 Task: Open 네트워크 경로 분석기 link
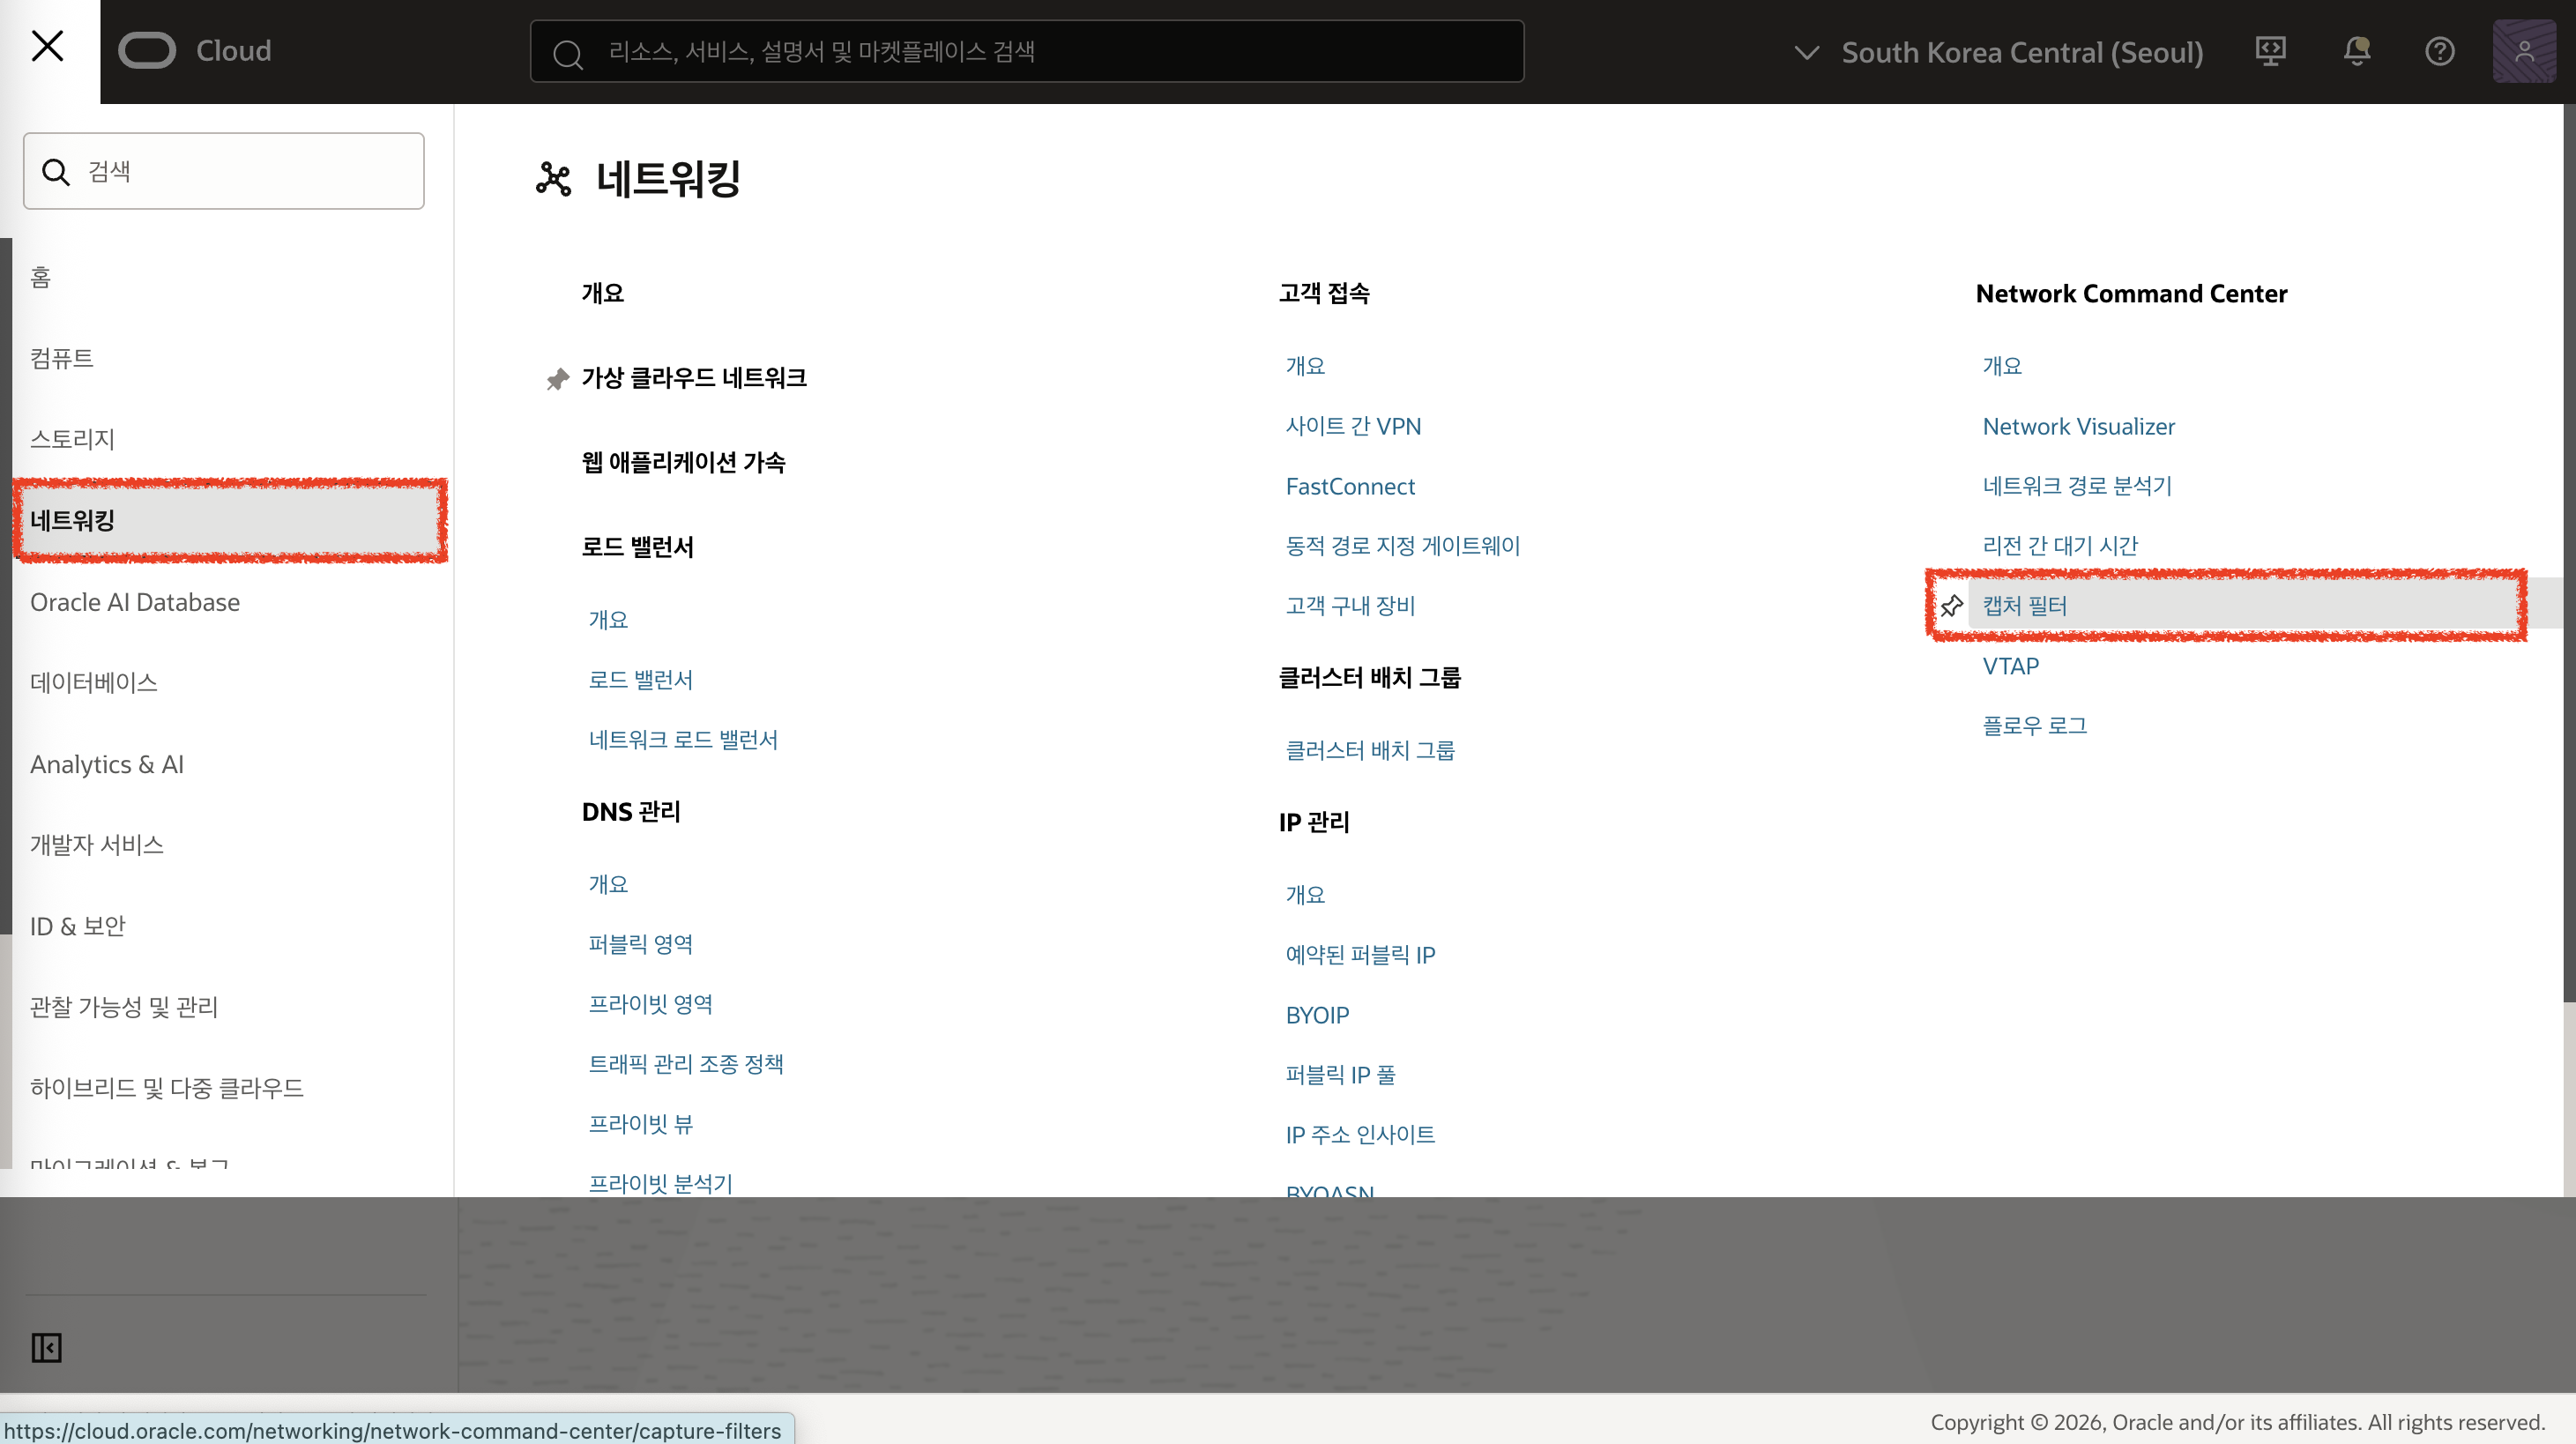pos(2077,486)
